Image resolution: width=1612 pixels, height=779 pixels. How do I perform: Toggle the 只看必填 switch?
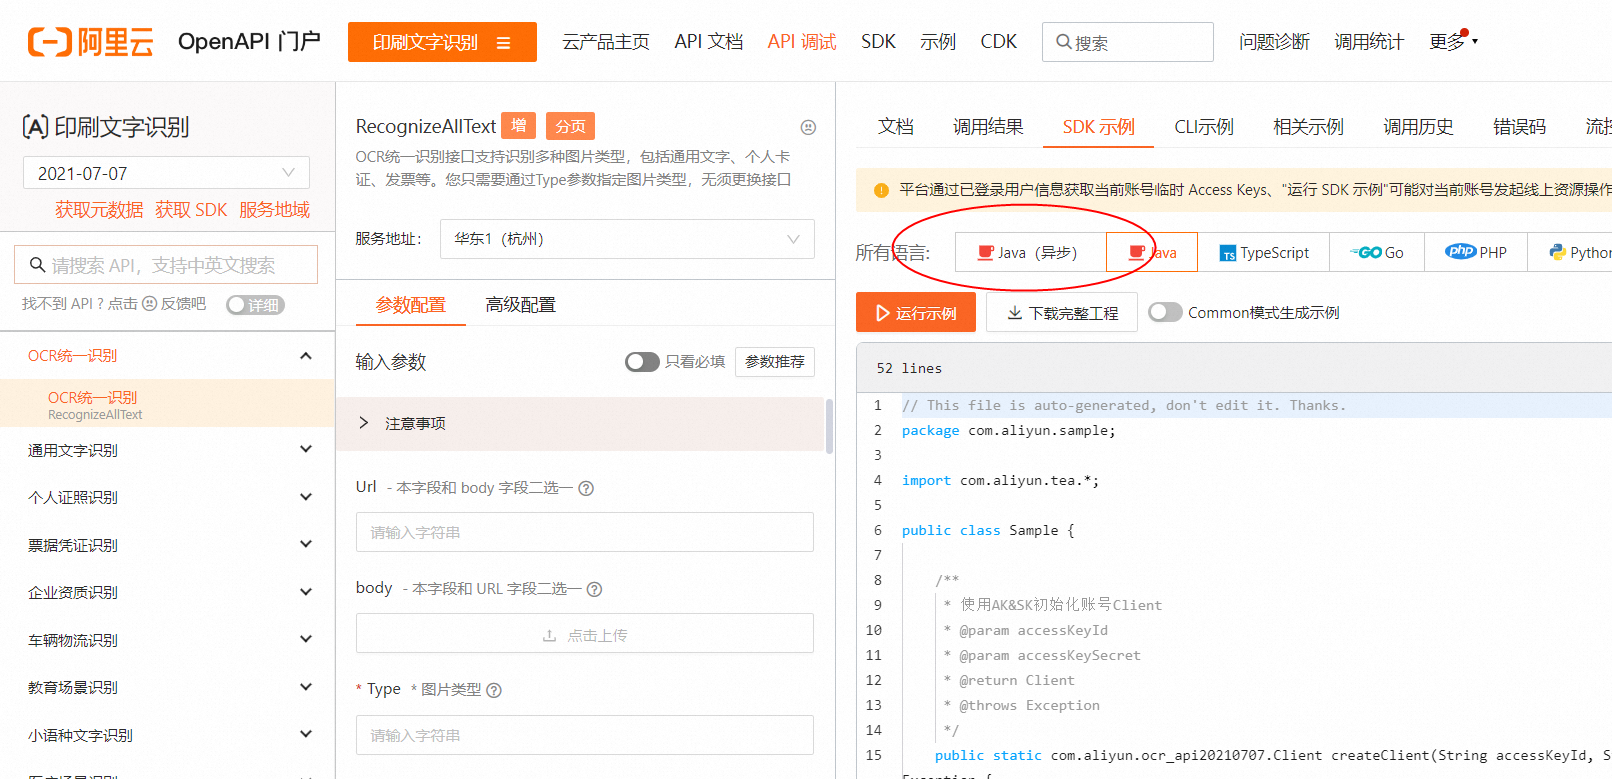(642, 362)
